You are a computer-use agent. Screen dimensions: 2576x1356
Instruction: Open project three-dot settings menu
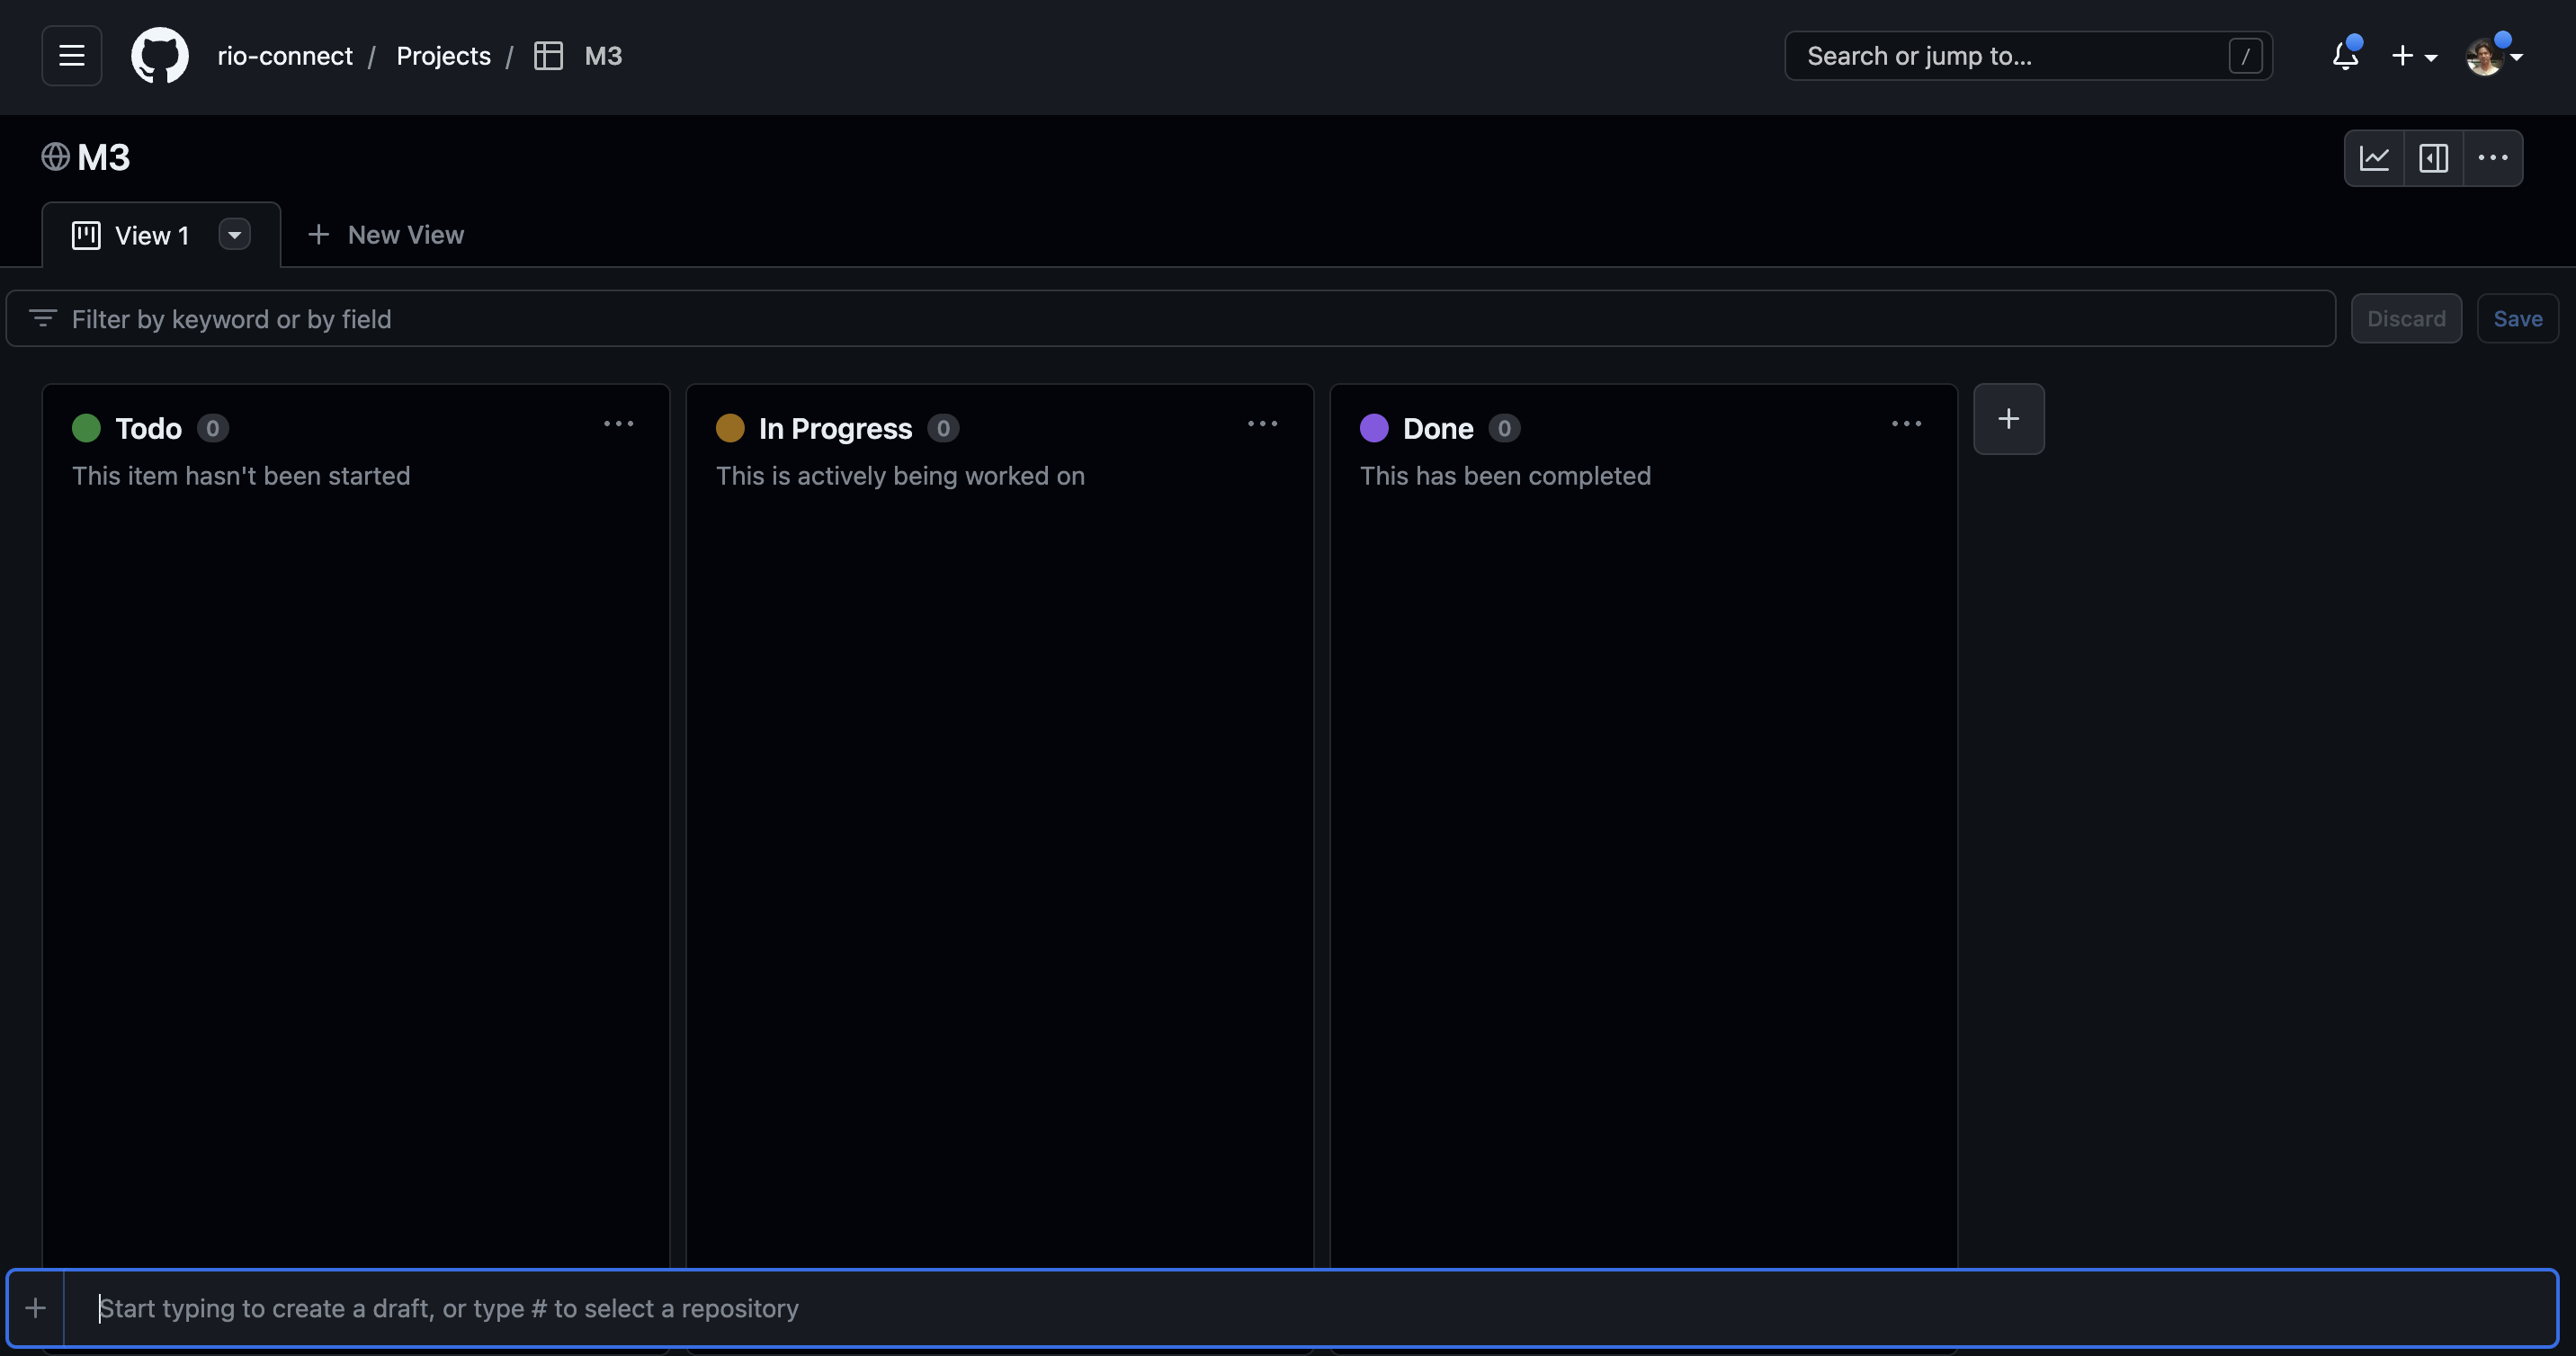pos(2492,158)
